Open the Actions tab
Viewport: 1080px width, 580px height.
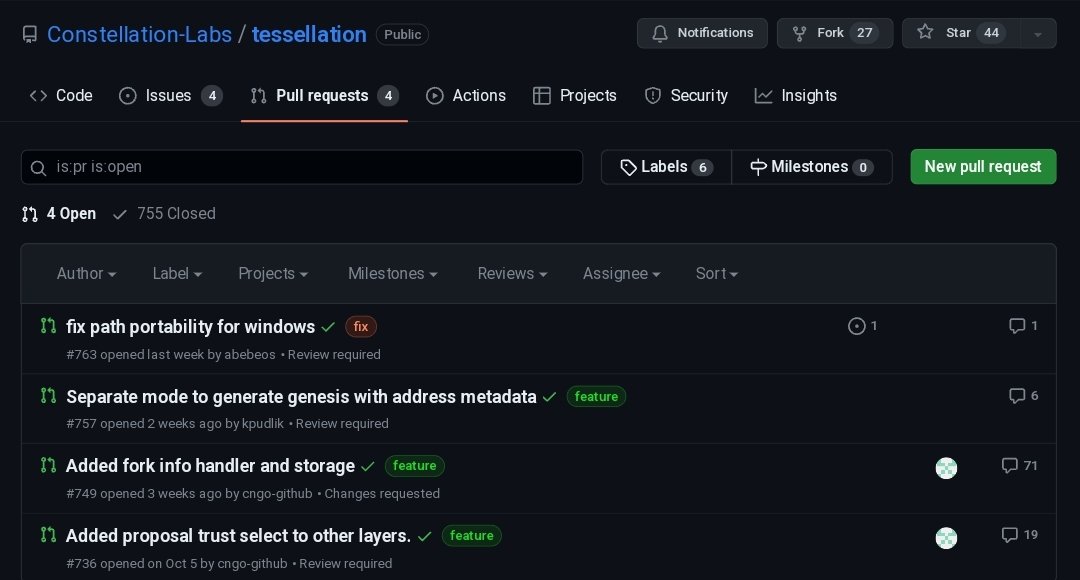[x=466, y=96]
